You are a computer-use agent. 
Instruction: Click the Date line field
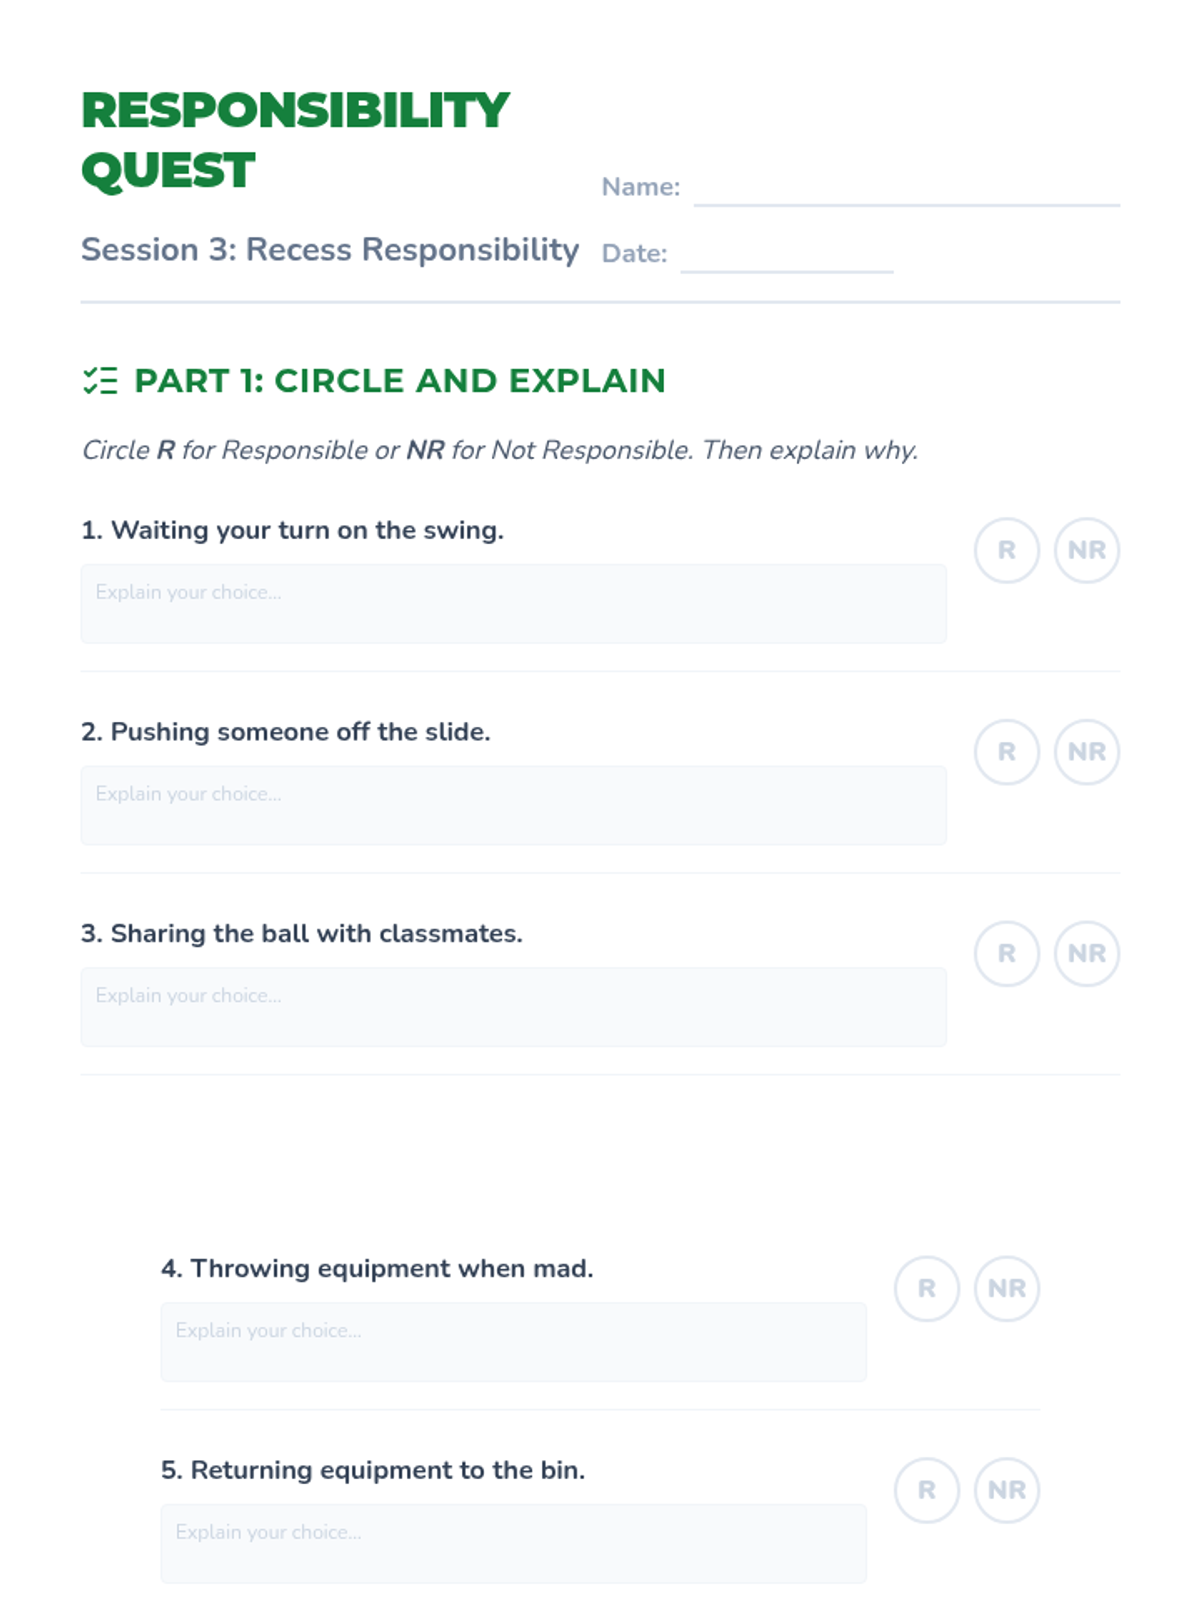[x=787, y=256]
